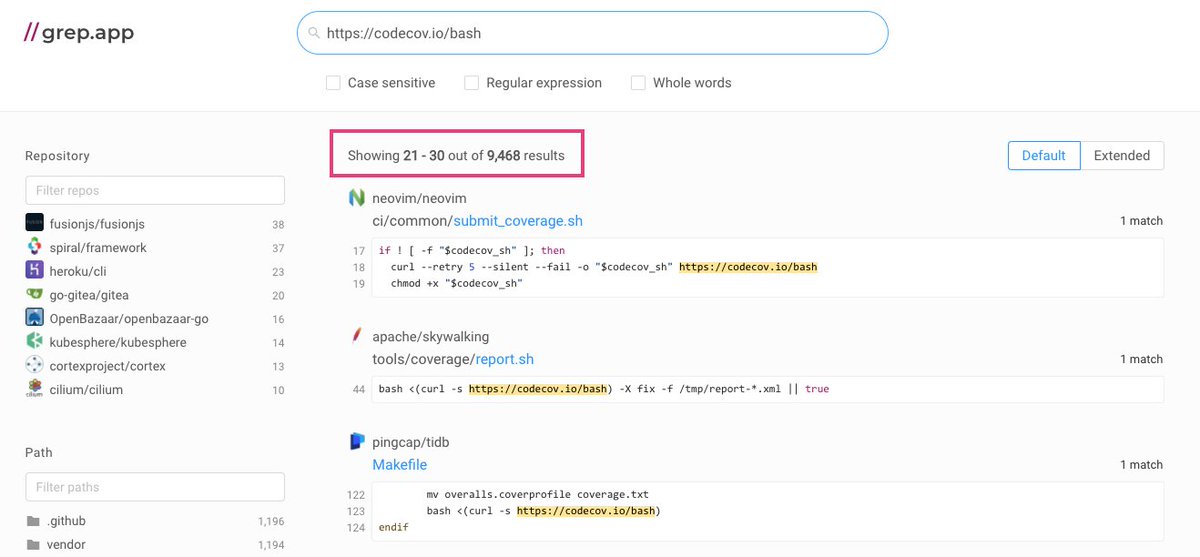This screenshot has height=557, width=1200.
Task: Click the ci/common/ path text
Action: point(413,221)
